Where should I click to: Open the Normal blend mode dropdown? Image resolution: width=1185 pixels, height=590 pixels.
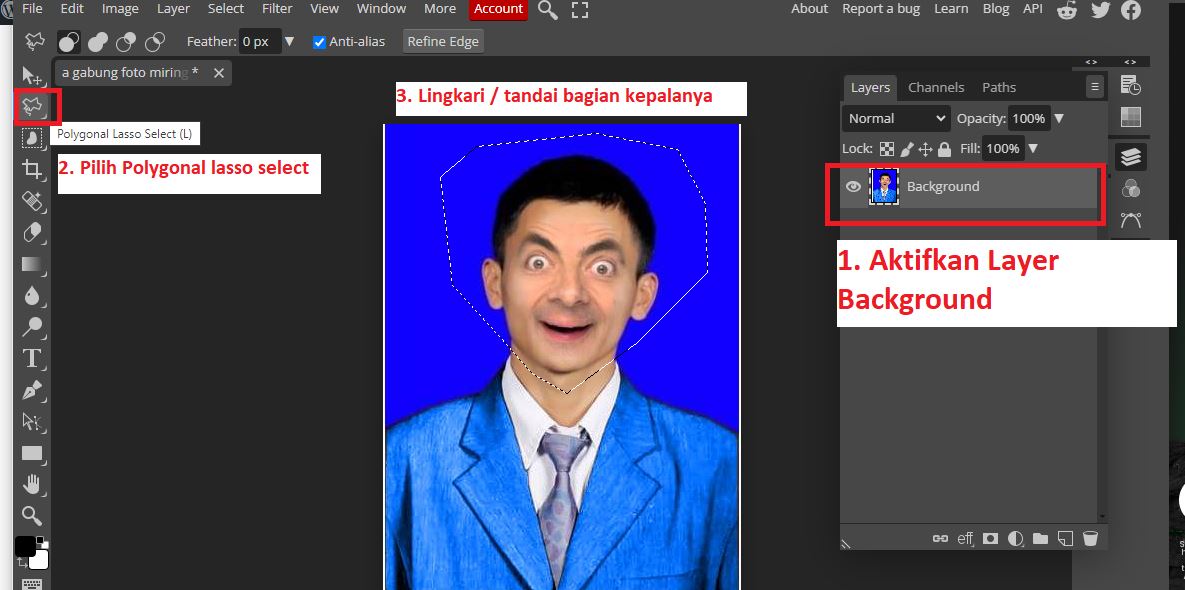[896, 119]
